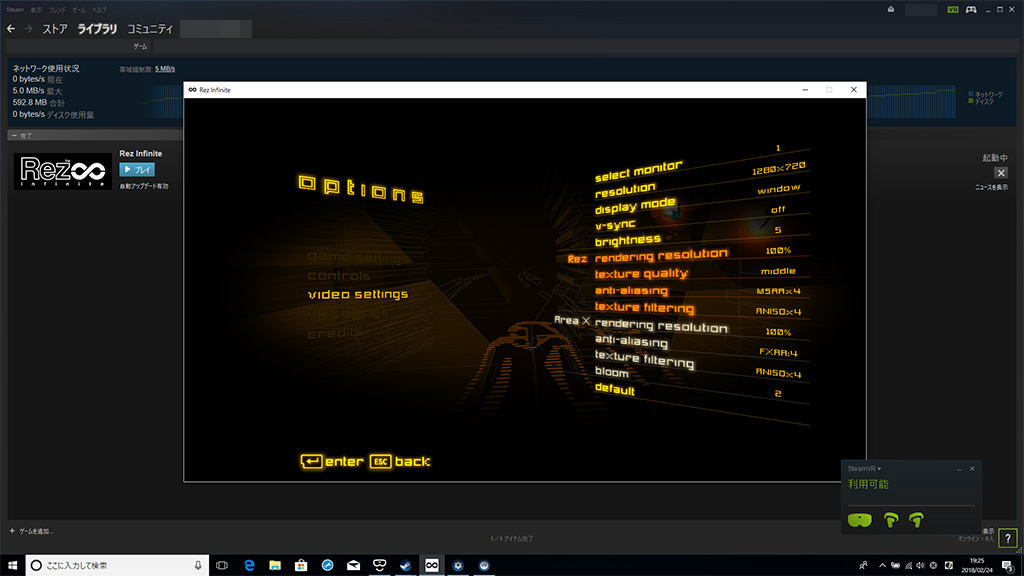This screenshot has height=576, width=1024.
Task: Click the green VR mode icon
Action: click(953, 10)
